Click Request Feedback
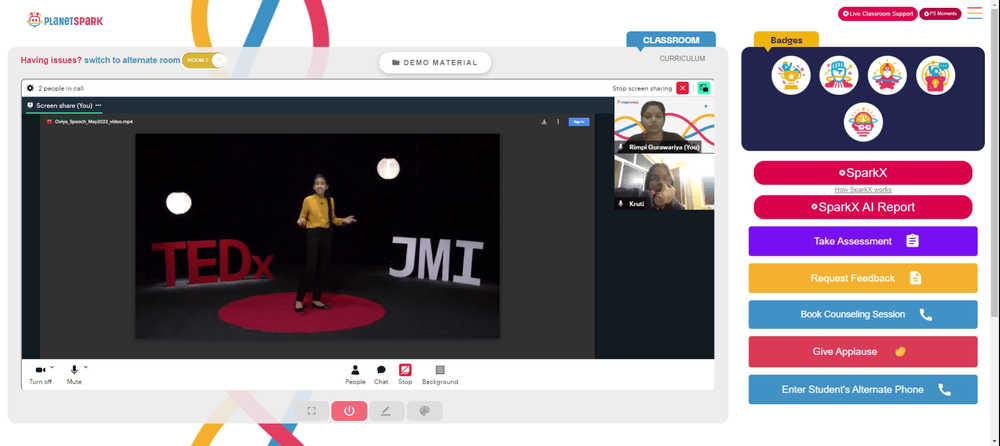This screenshot has width=1000, height=446. point(863,278)
